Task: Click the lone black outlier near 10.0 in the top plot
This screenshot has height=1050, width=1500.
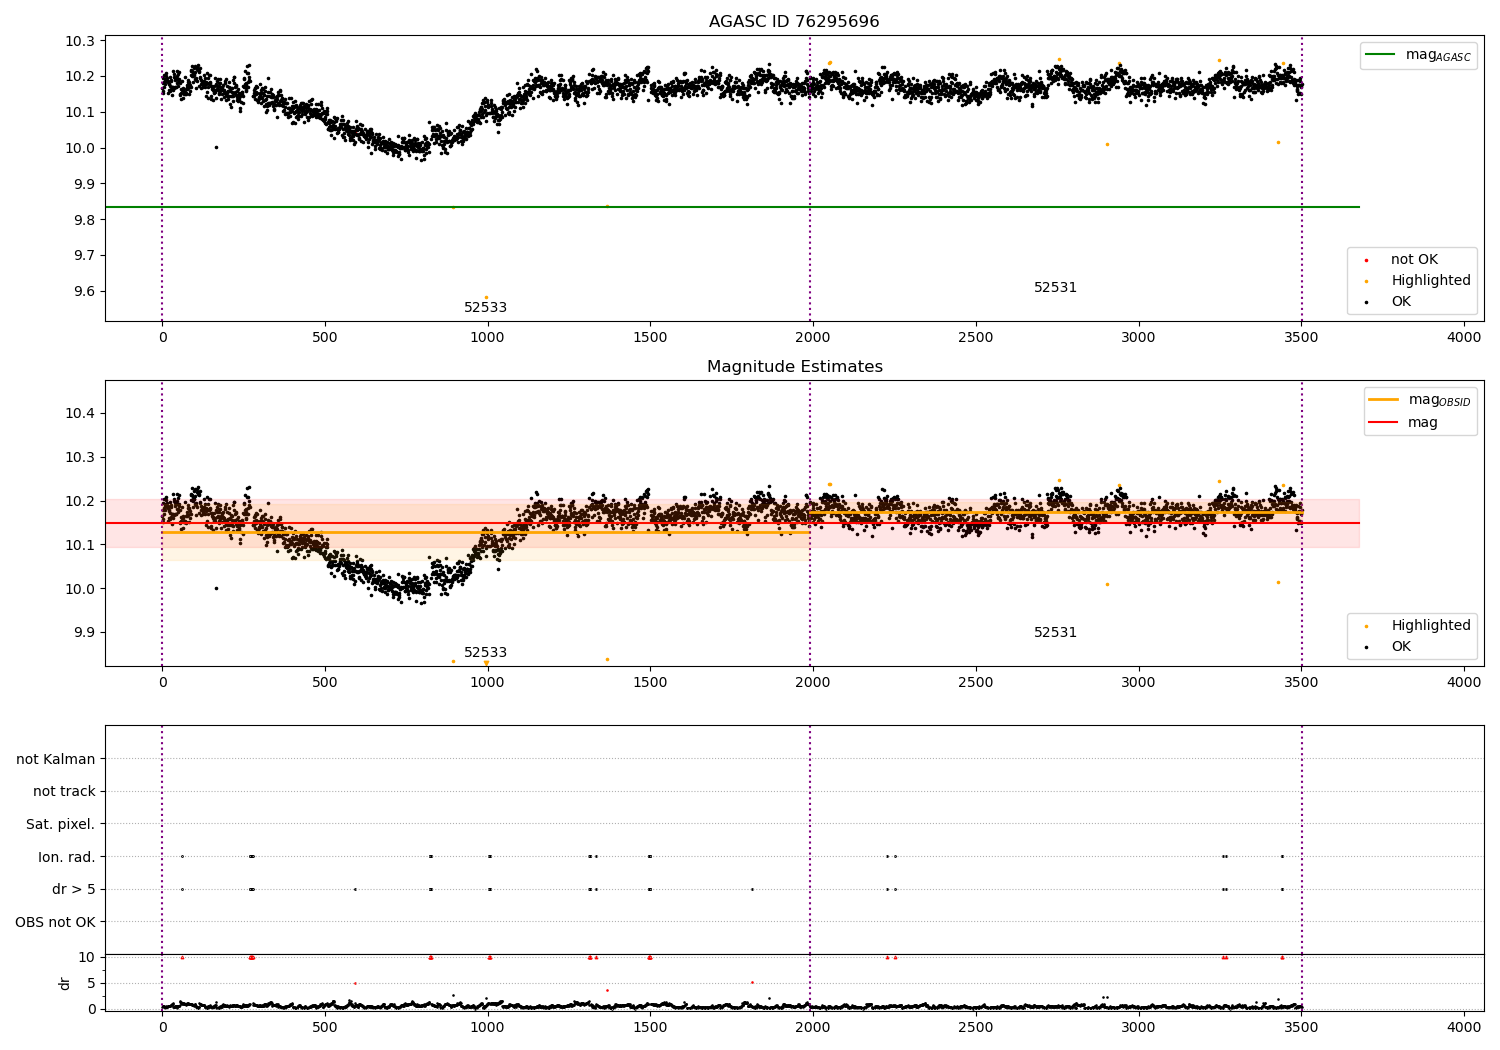Action: tap(216, 147)
